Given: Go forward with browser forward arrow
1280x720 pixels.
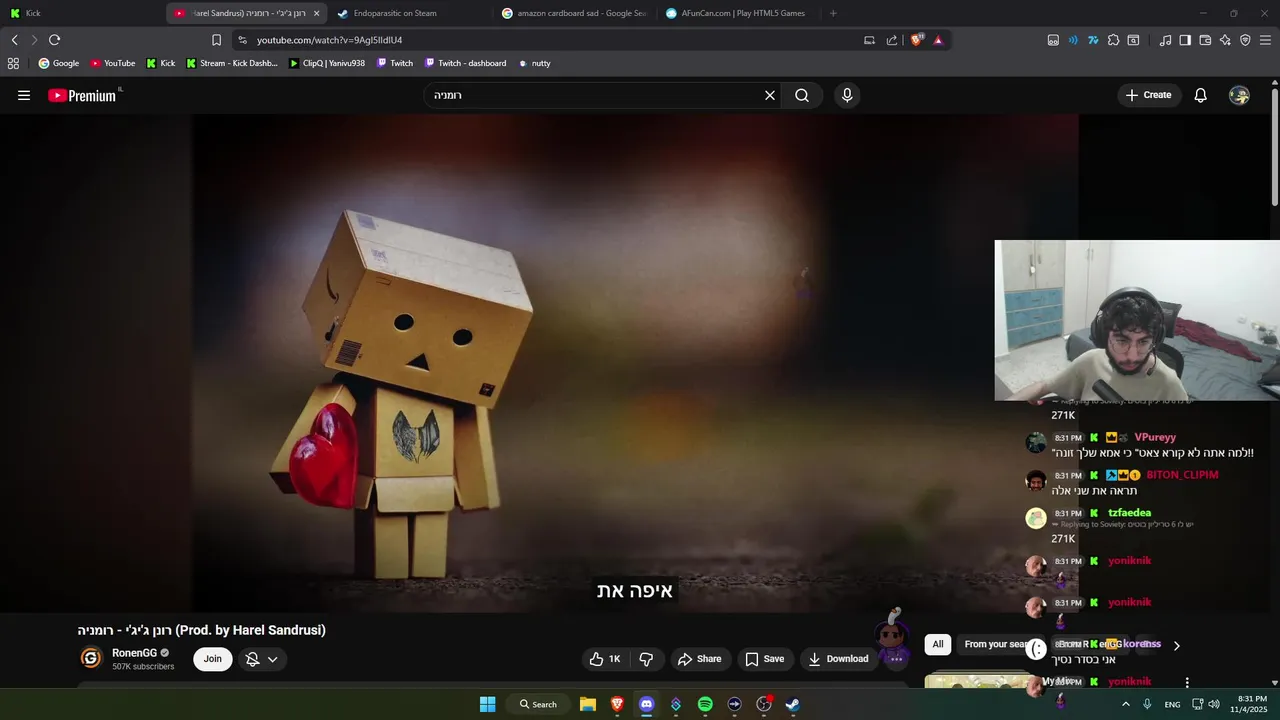Looking at the screenshot, I should tap(34, 40).
